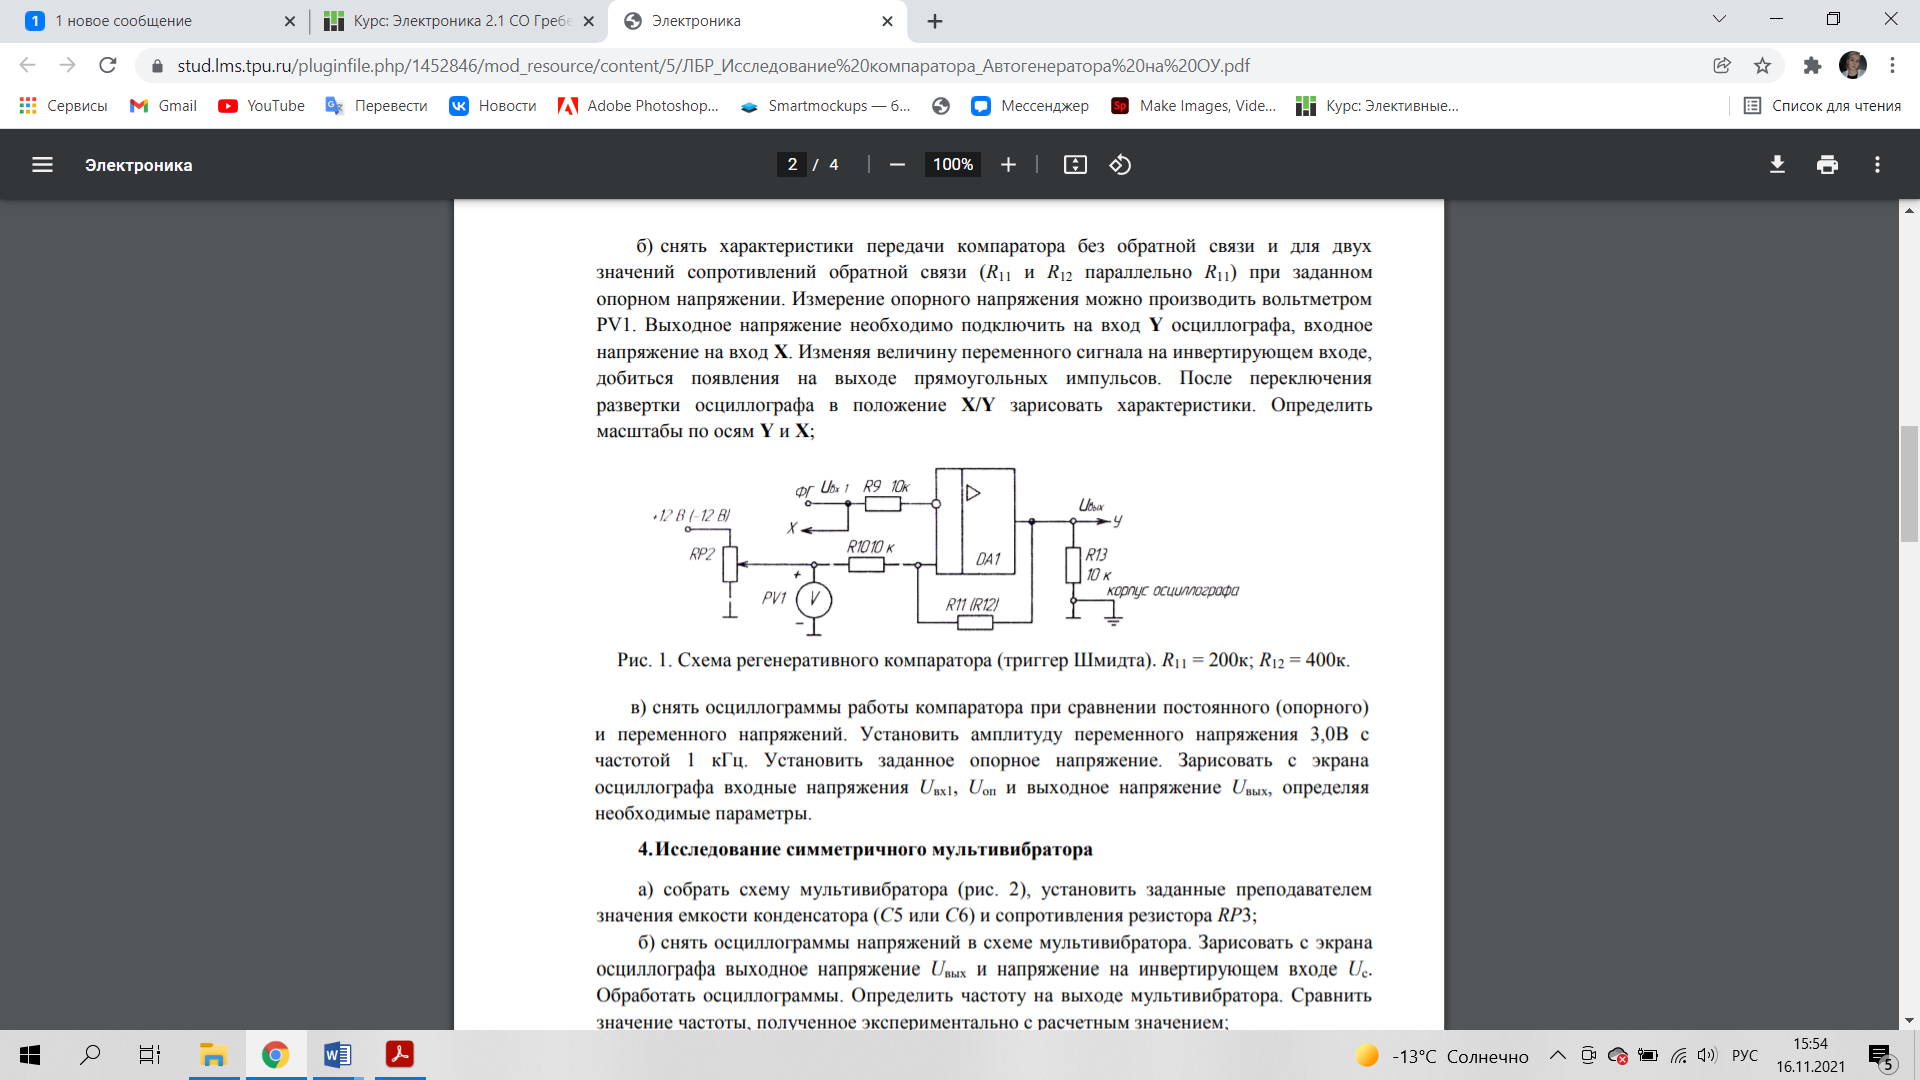The height and width of the screenshot is (1080, 1920).
Task: Go back in browser history
Action: [27, 65]
